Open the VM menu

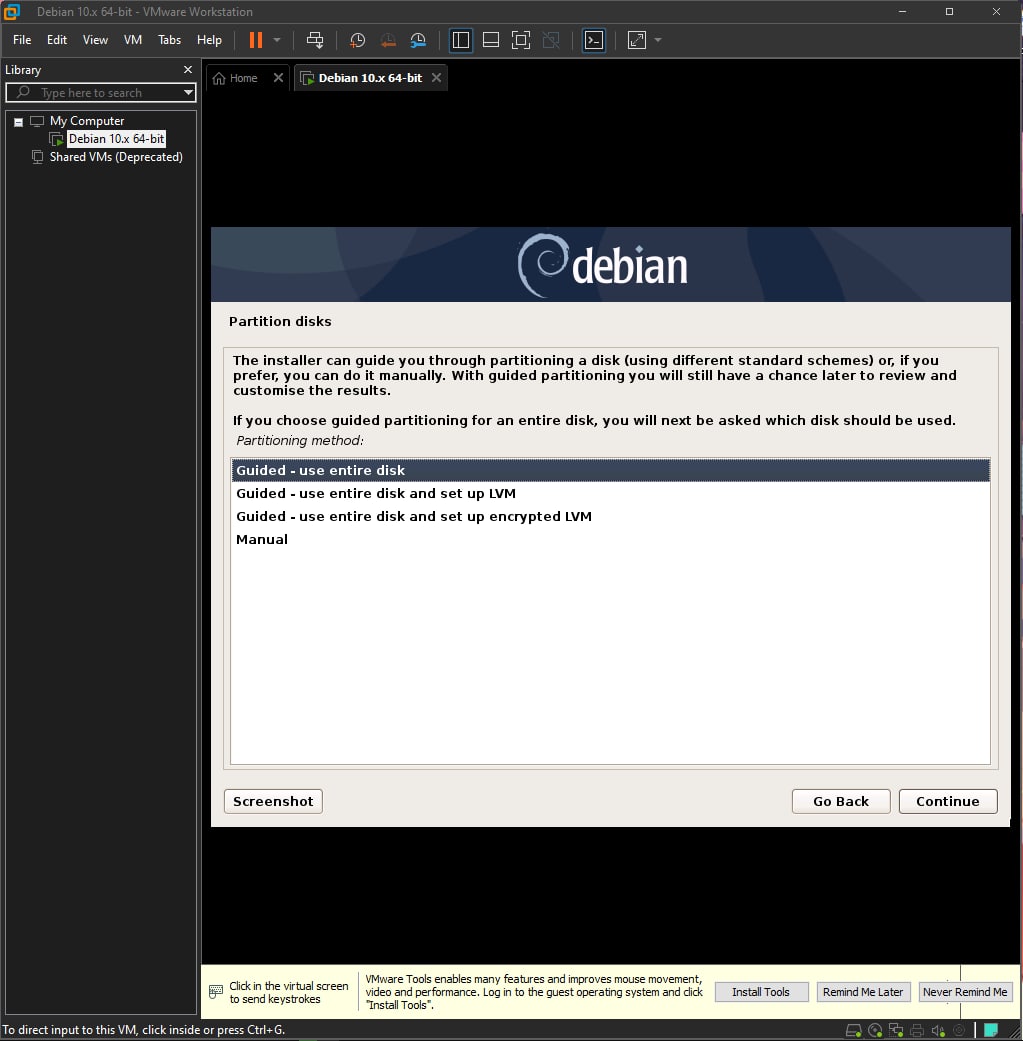(133, 40)
